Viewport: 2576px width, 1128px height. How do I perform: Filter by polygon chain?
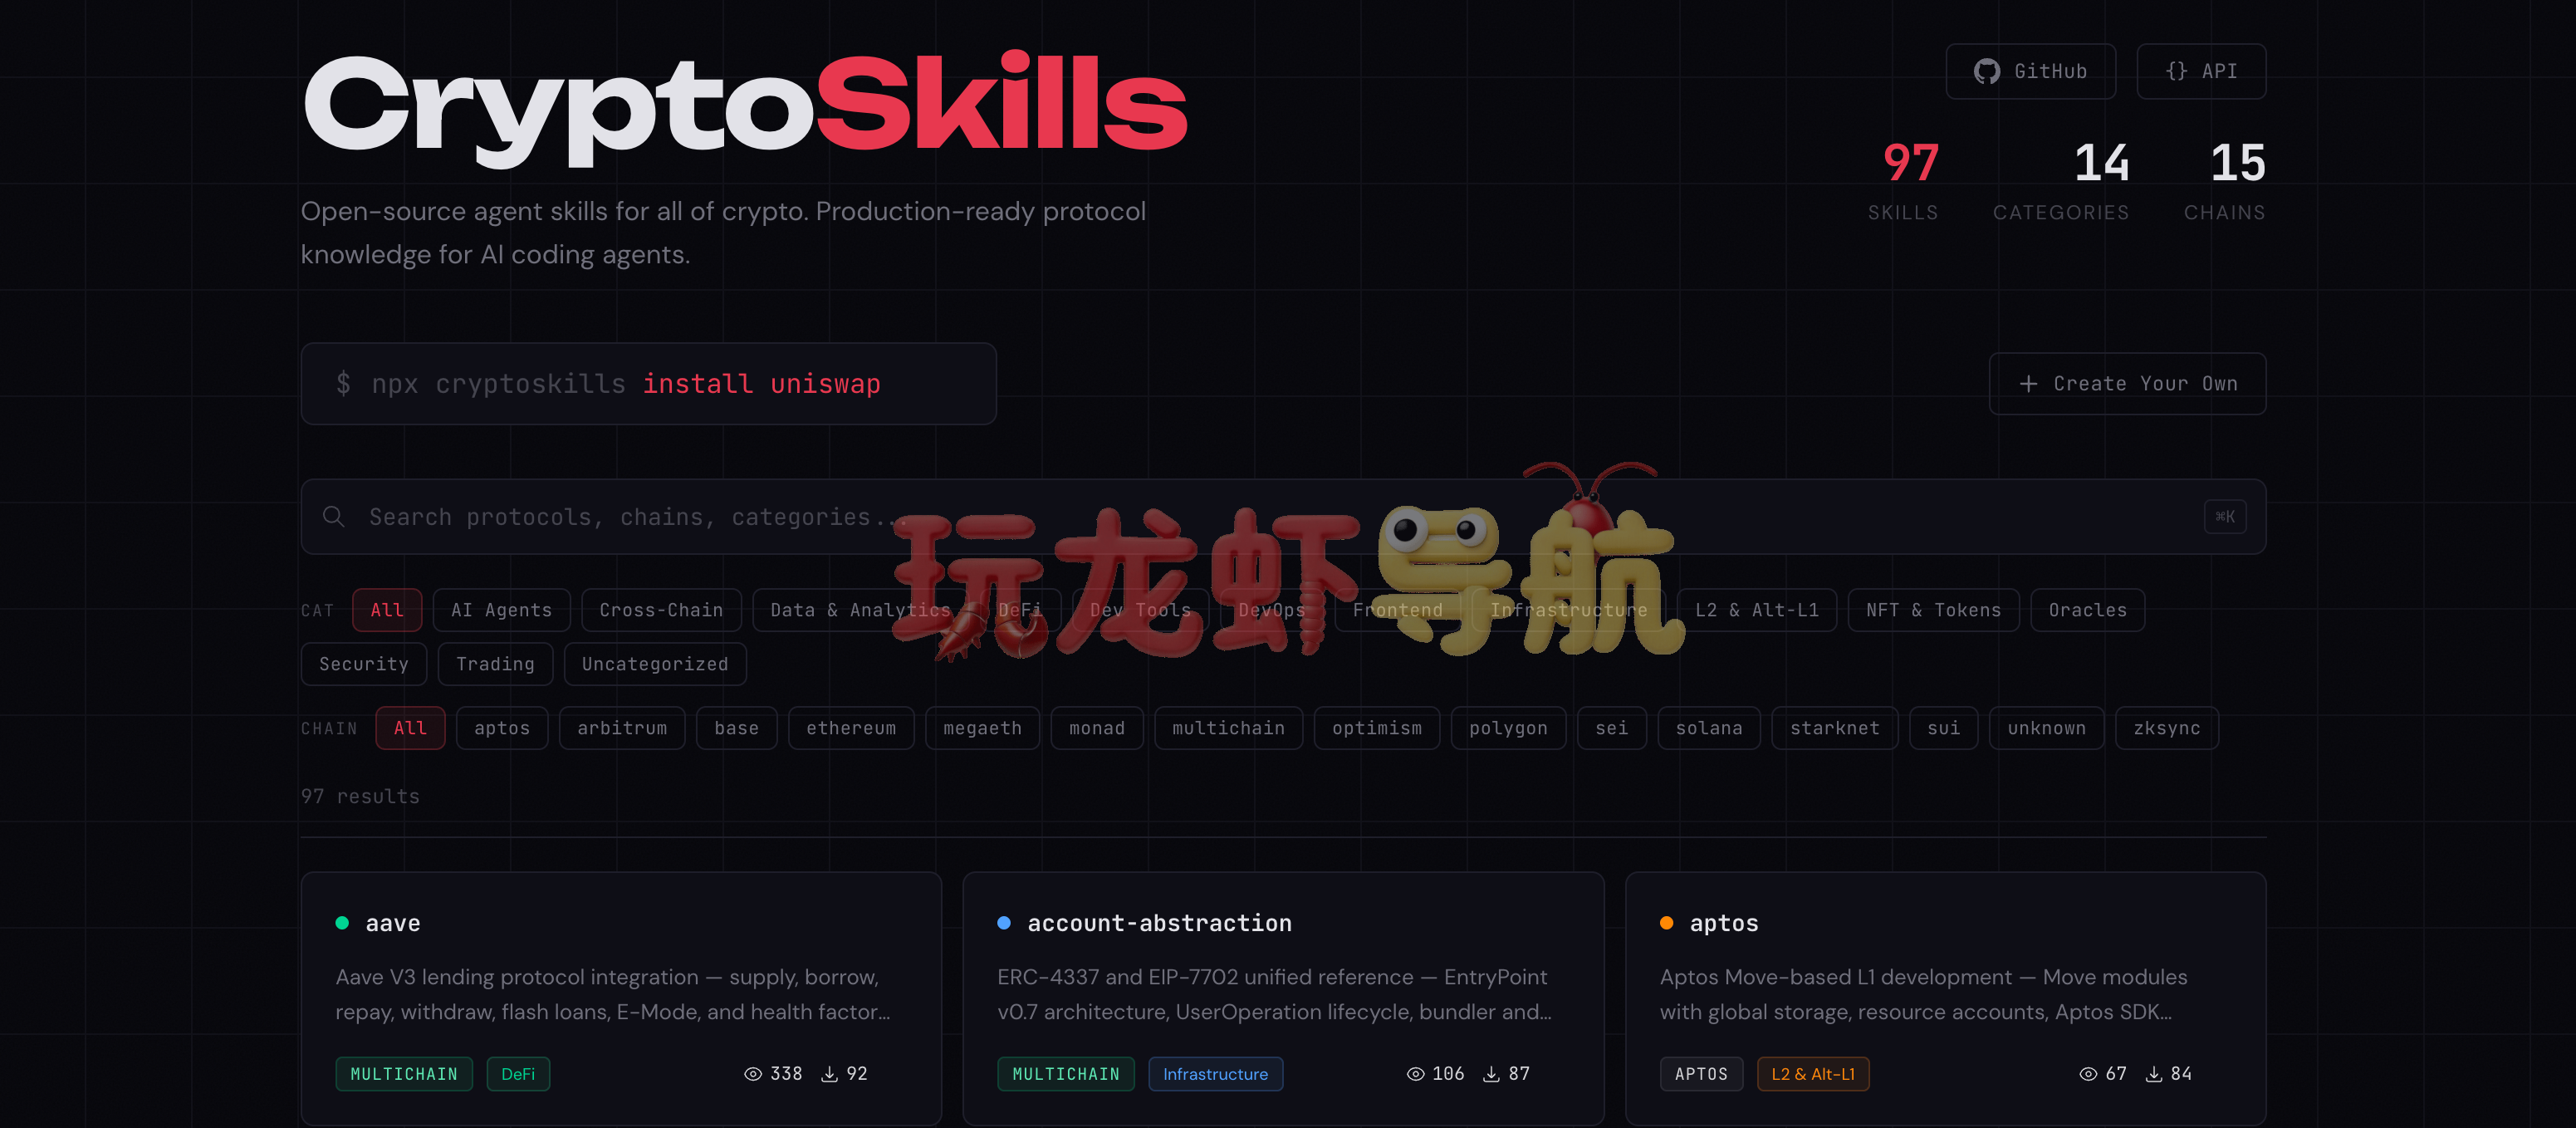click(1508, 728)
